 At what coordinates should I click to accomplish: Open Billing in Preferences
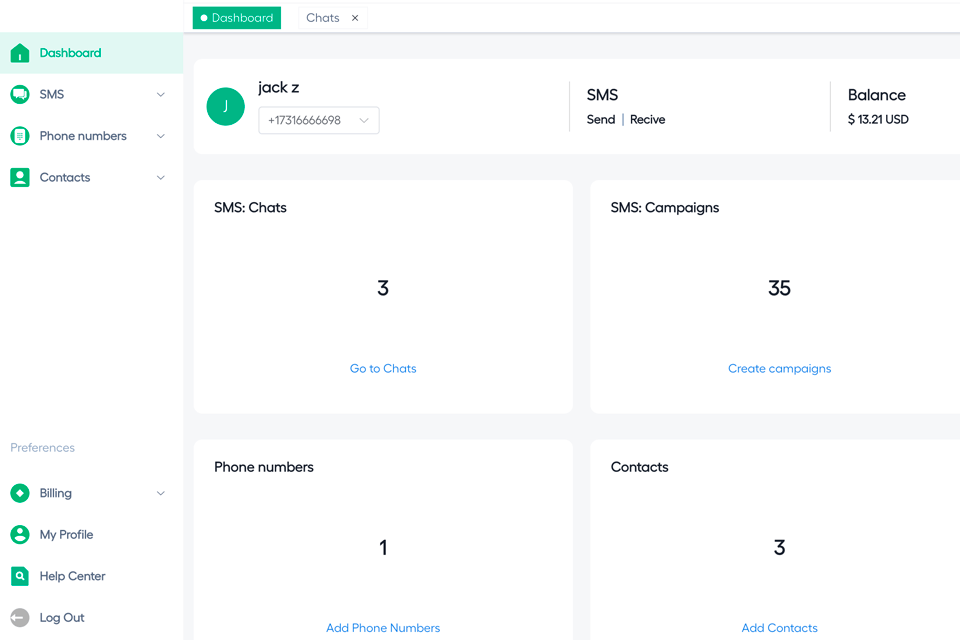[x=91, y=493]
